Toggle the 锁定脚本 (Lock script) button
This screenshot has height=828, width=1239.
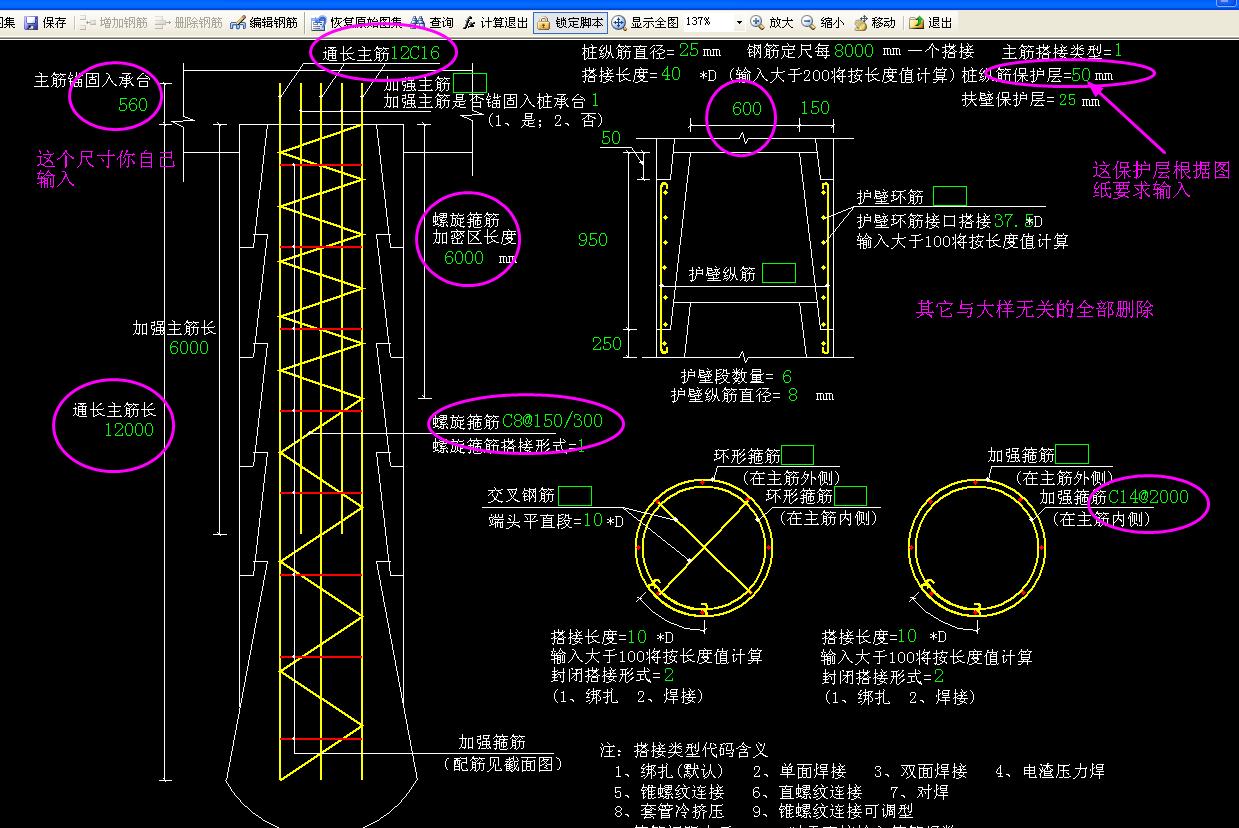click(570, 22)
